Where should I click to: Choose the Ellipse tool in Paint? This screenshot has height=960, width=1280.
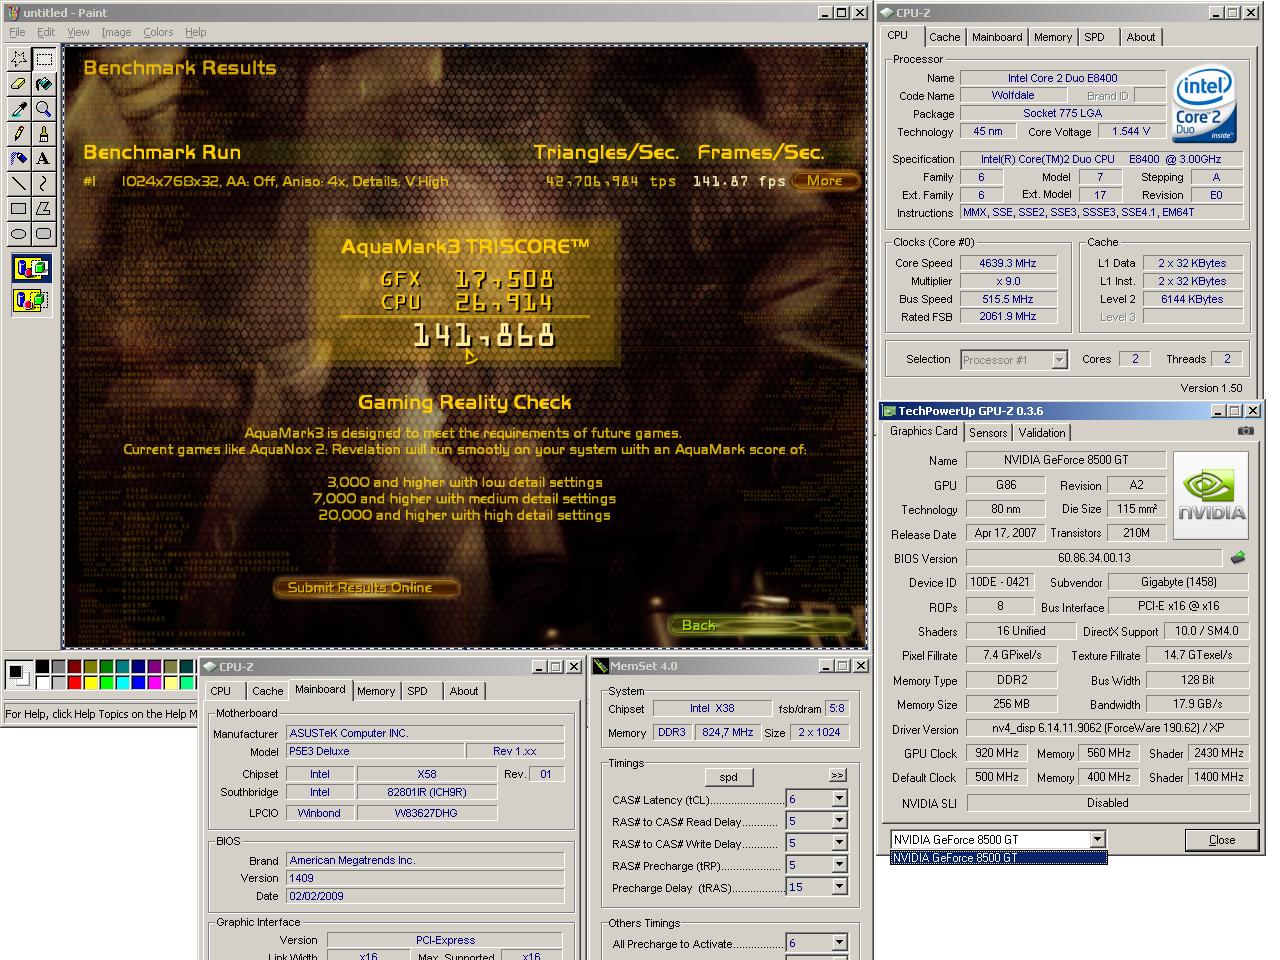pyautogui.click(x=19, y=234)
